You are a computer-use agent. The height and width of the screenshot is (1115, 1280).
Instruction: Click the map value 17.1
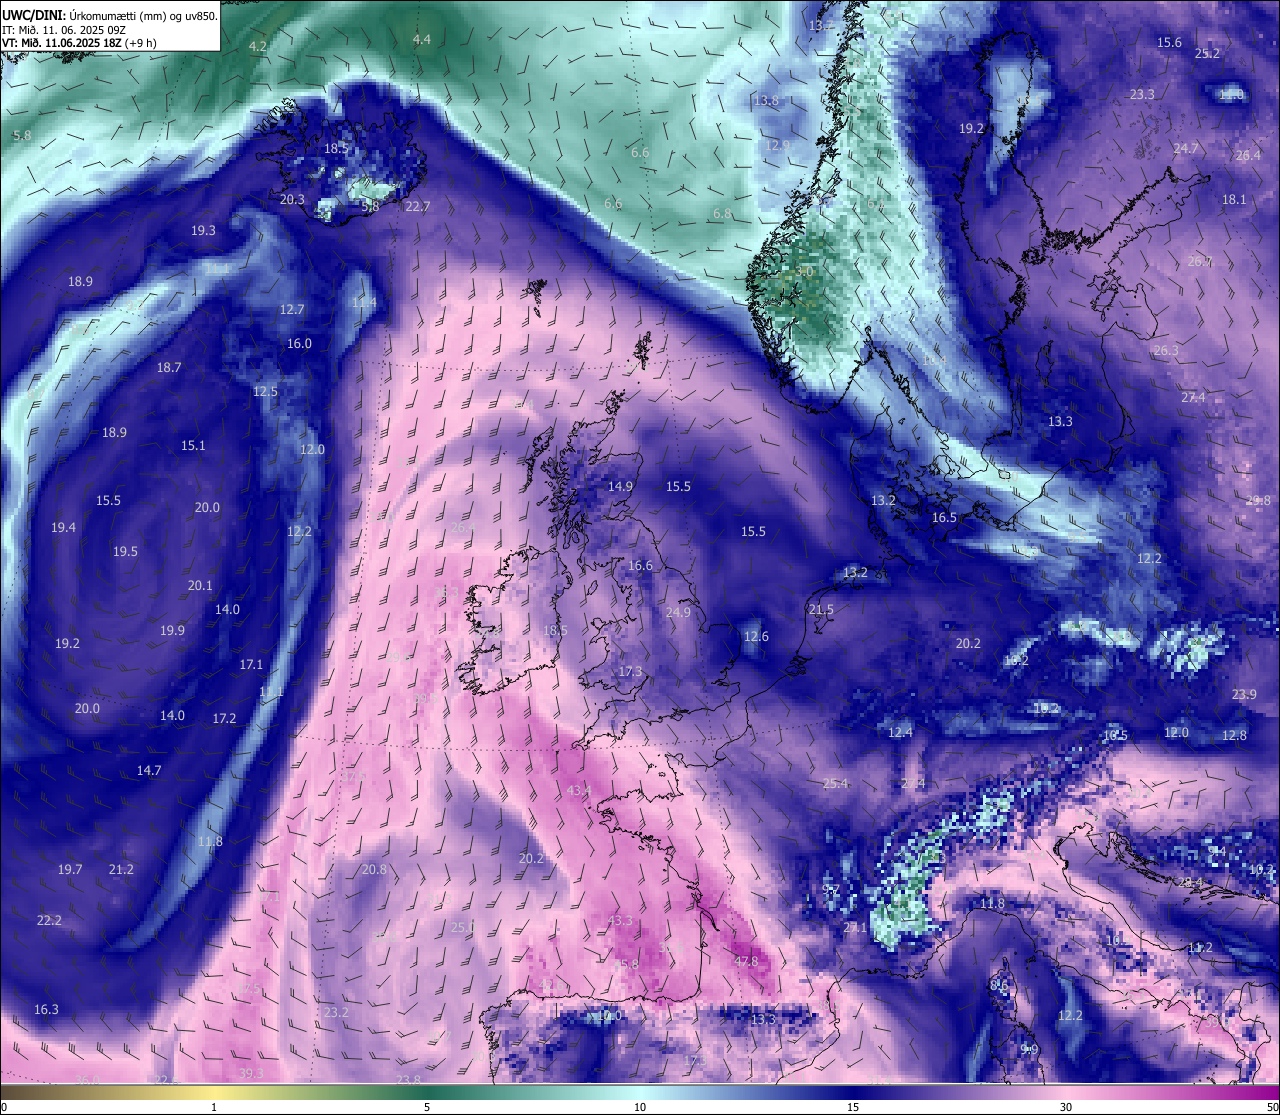251,665
